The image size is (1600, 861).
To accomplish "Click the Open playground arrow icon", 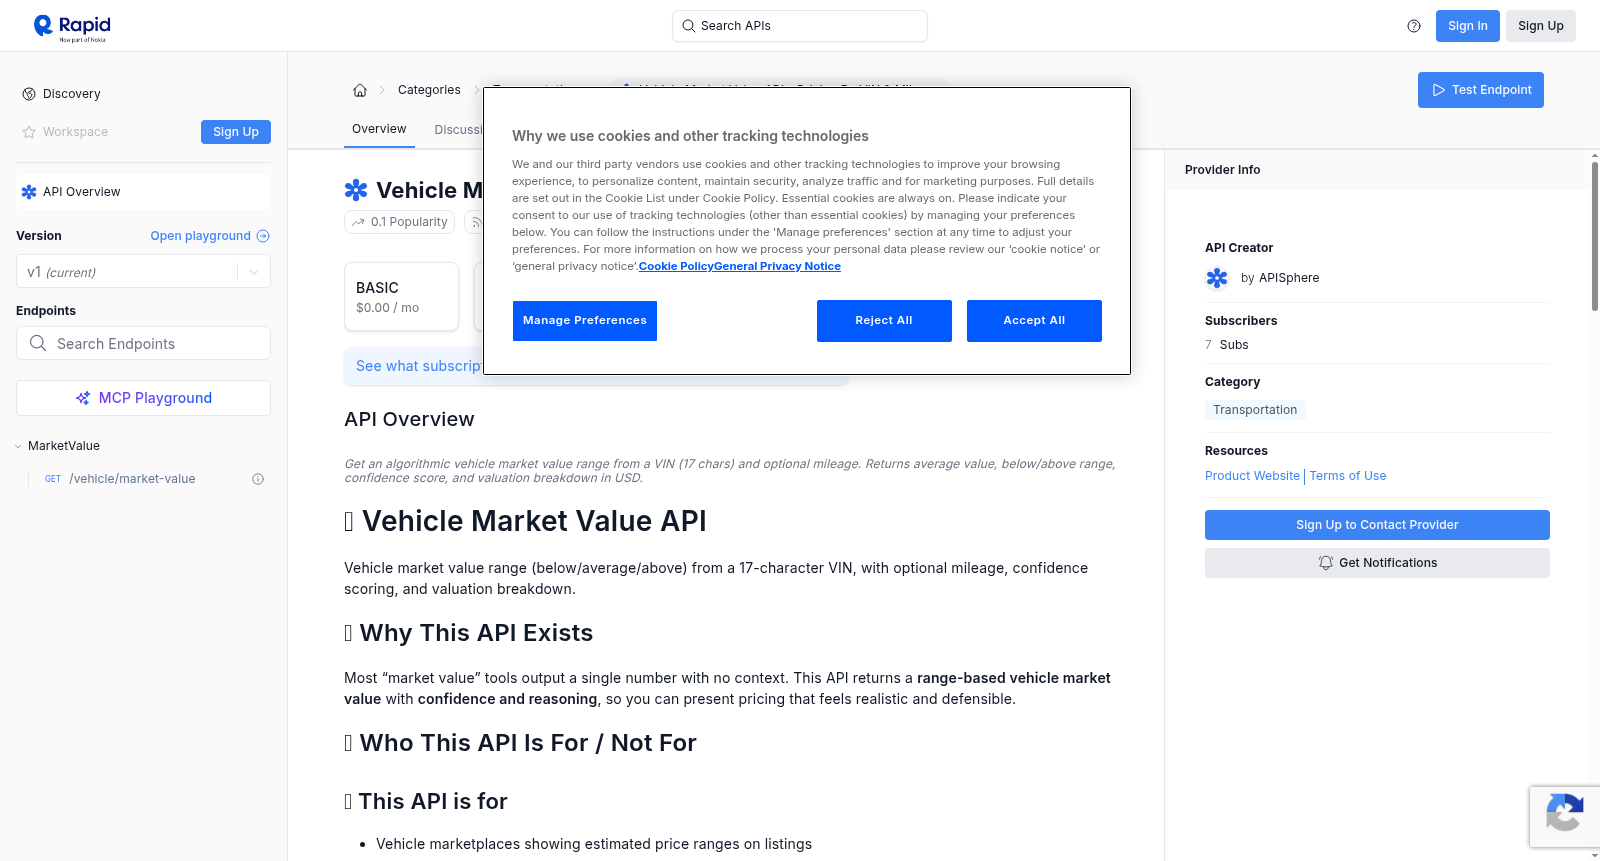I will point(263,236).
